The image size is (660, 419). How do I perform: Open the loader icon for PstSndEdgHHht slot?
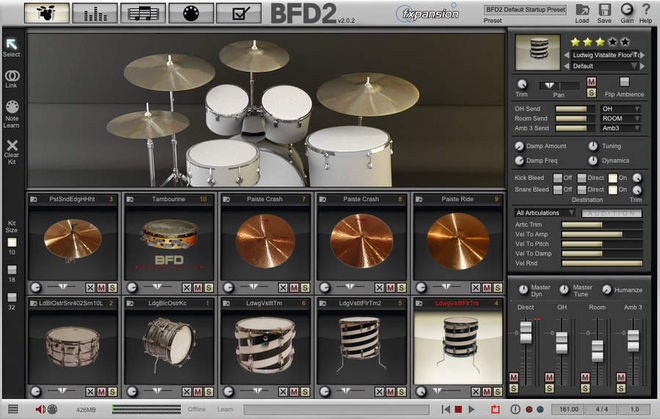click(34, 199)
